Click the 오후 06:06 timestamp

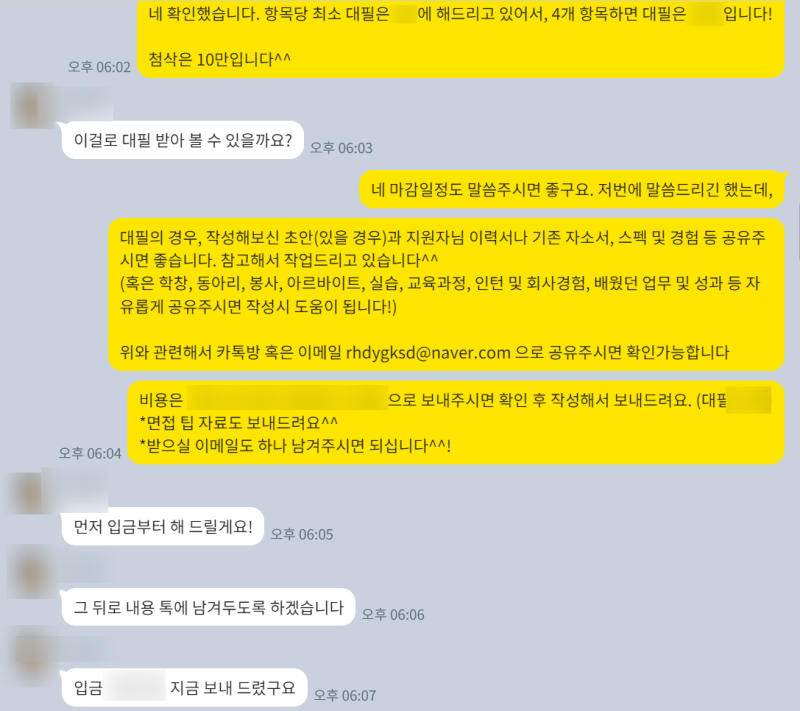[393, 615]
